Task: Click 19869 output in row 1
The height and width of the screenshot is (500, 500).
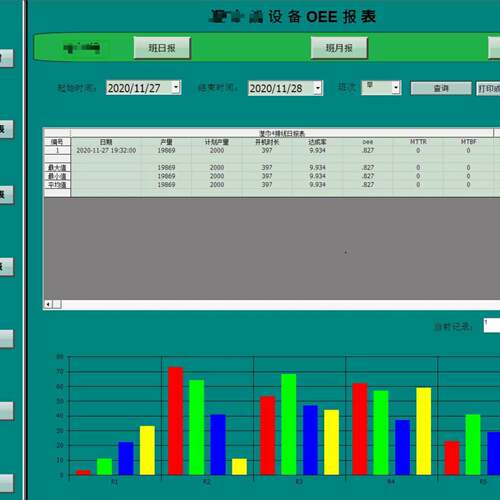Action: 166,151
